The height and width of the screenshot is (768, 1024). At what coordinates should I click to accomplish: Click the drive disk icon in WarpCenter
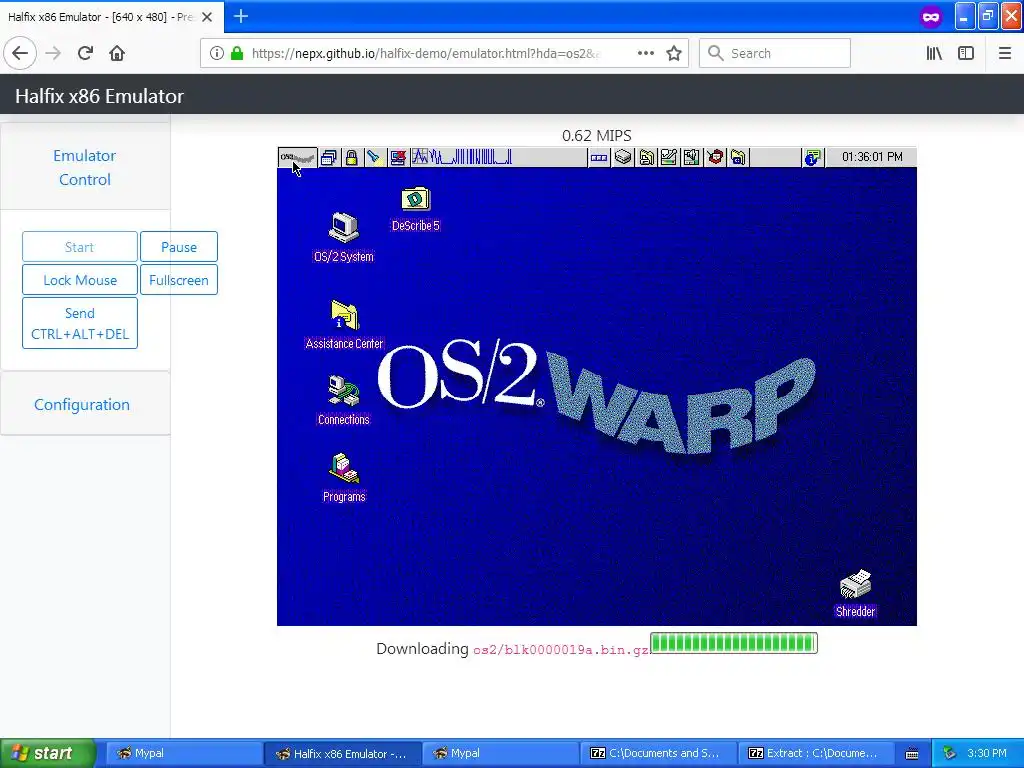coord(623,157)
